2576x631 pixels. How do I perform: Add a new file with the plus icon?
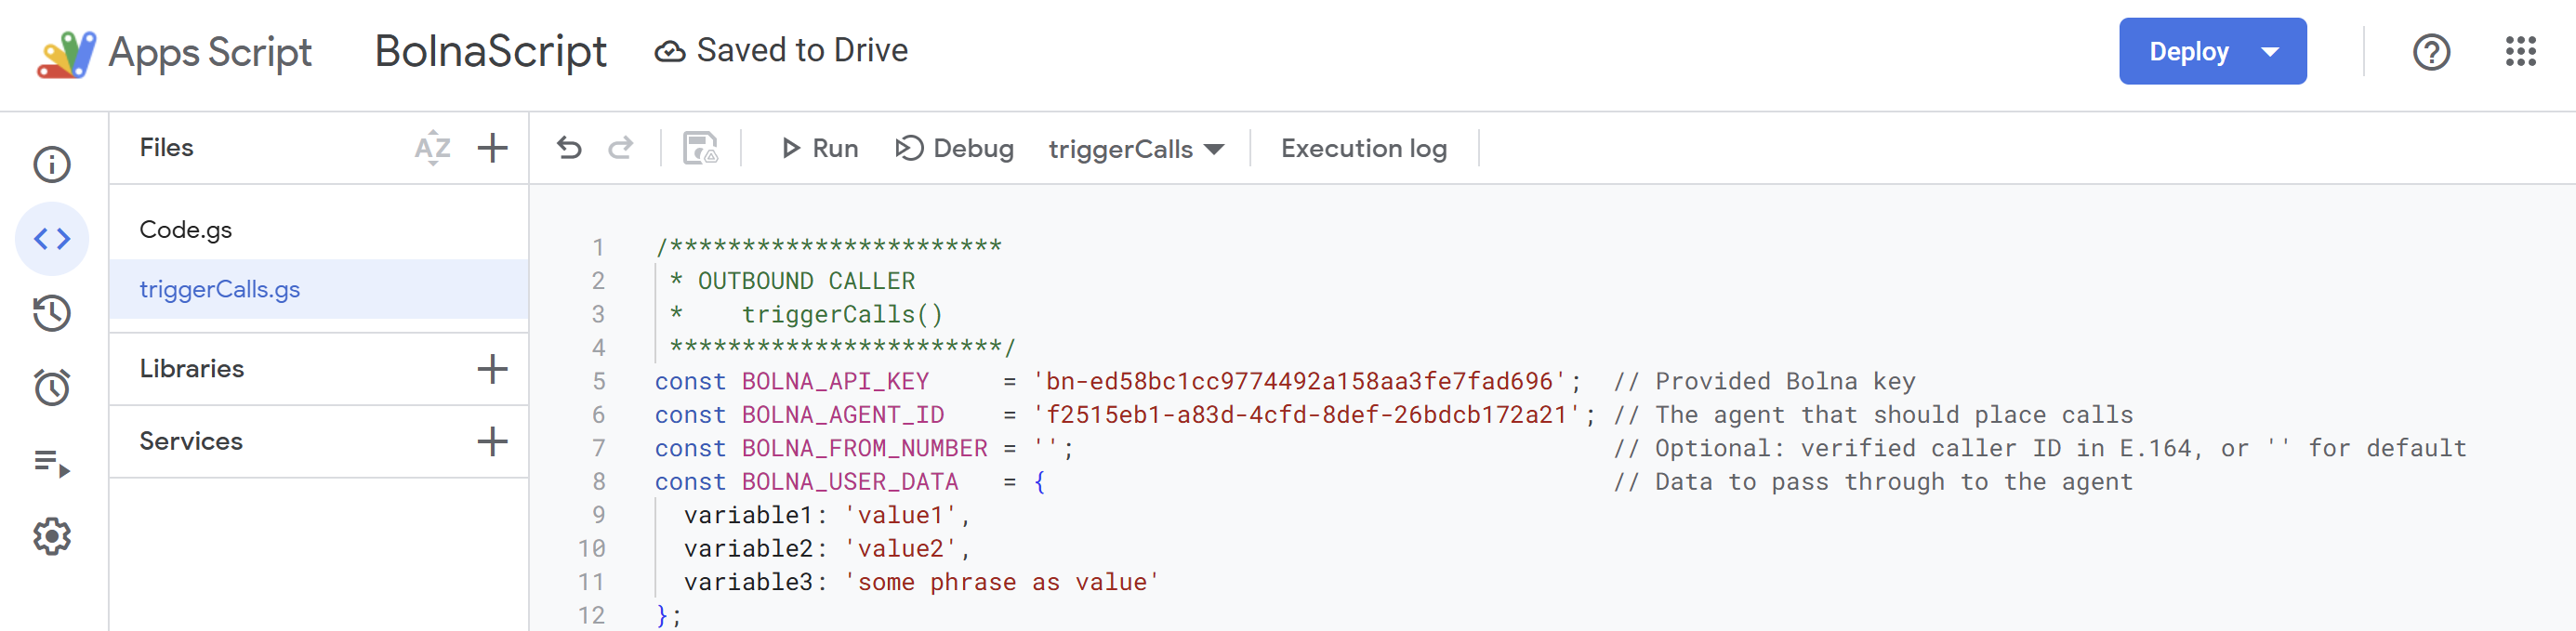tap(492, 148)
